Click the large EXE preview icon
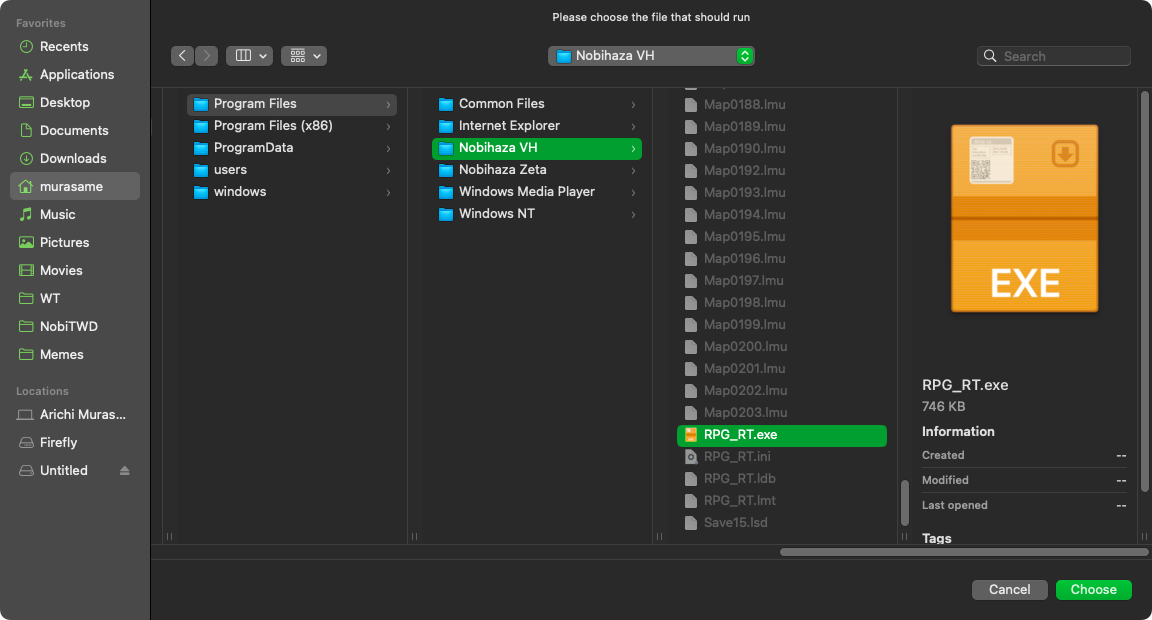The width and height of the screenshot is (1152, 620). [1024, 218]
